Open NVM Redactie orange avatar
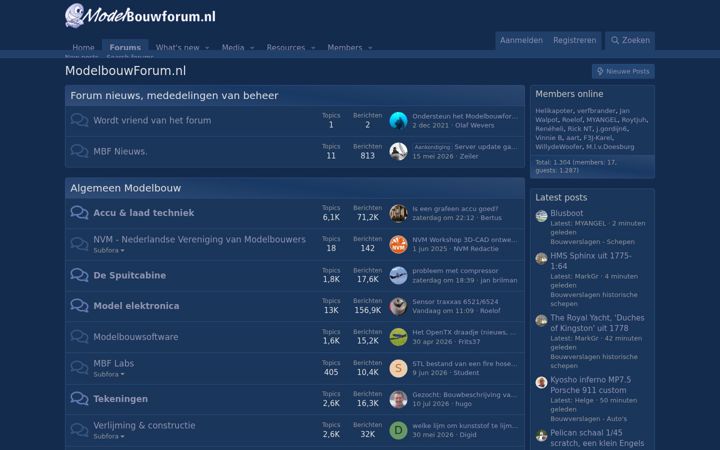This screenshot has height=450, width=720. (x=398, y=244)
